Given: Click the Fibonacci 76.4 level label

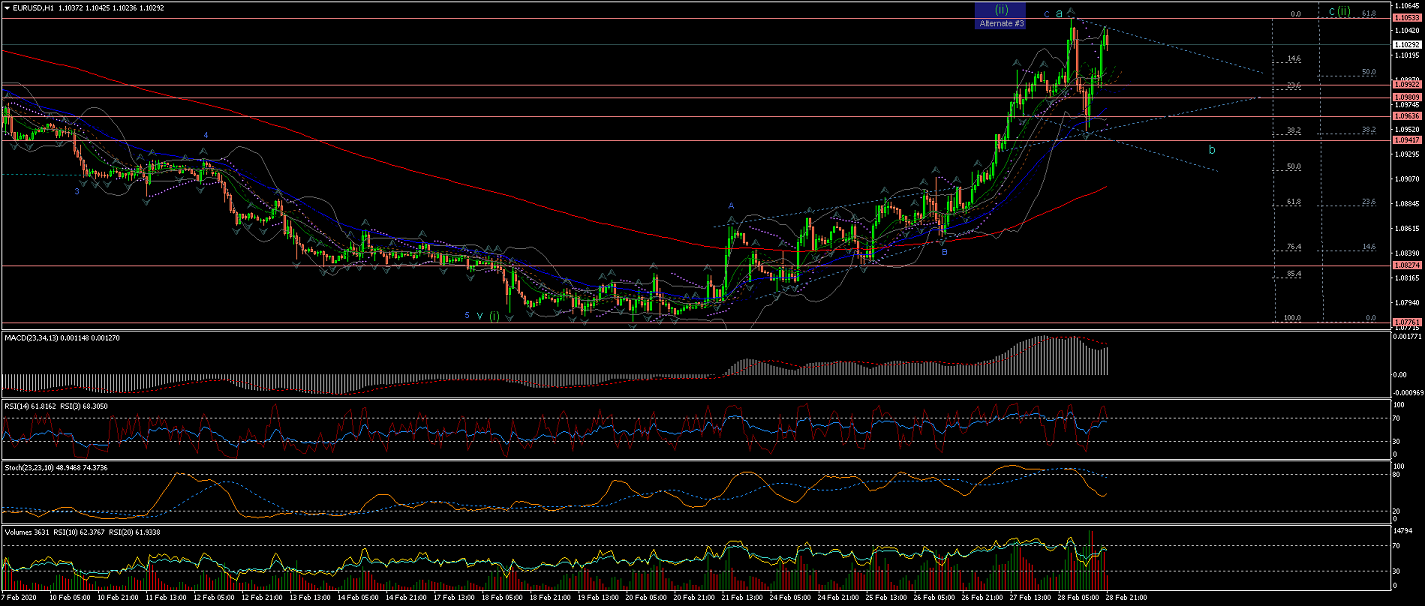Looking at the screenshot, I should 1293,247.
